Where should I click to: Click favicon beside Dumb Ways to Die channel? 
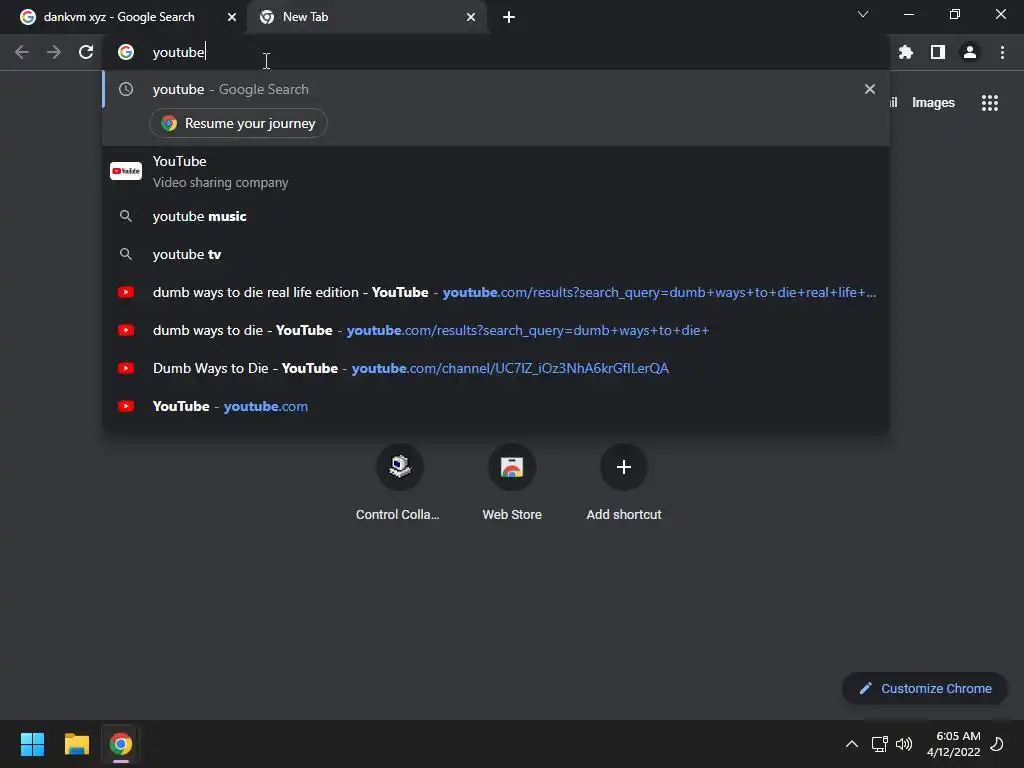[x=126, y=368]
